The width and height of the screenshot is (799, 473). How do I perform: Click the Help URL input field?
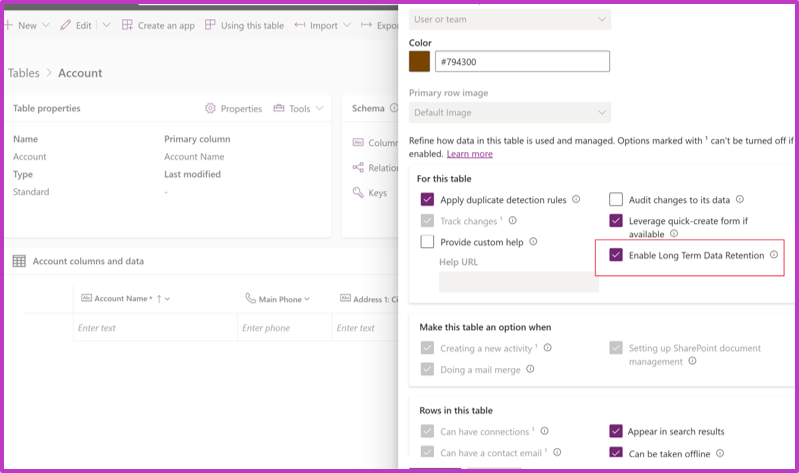(519, 282)
